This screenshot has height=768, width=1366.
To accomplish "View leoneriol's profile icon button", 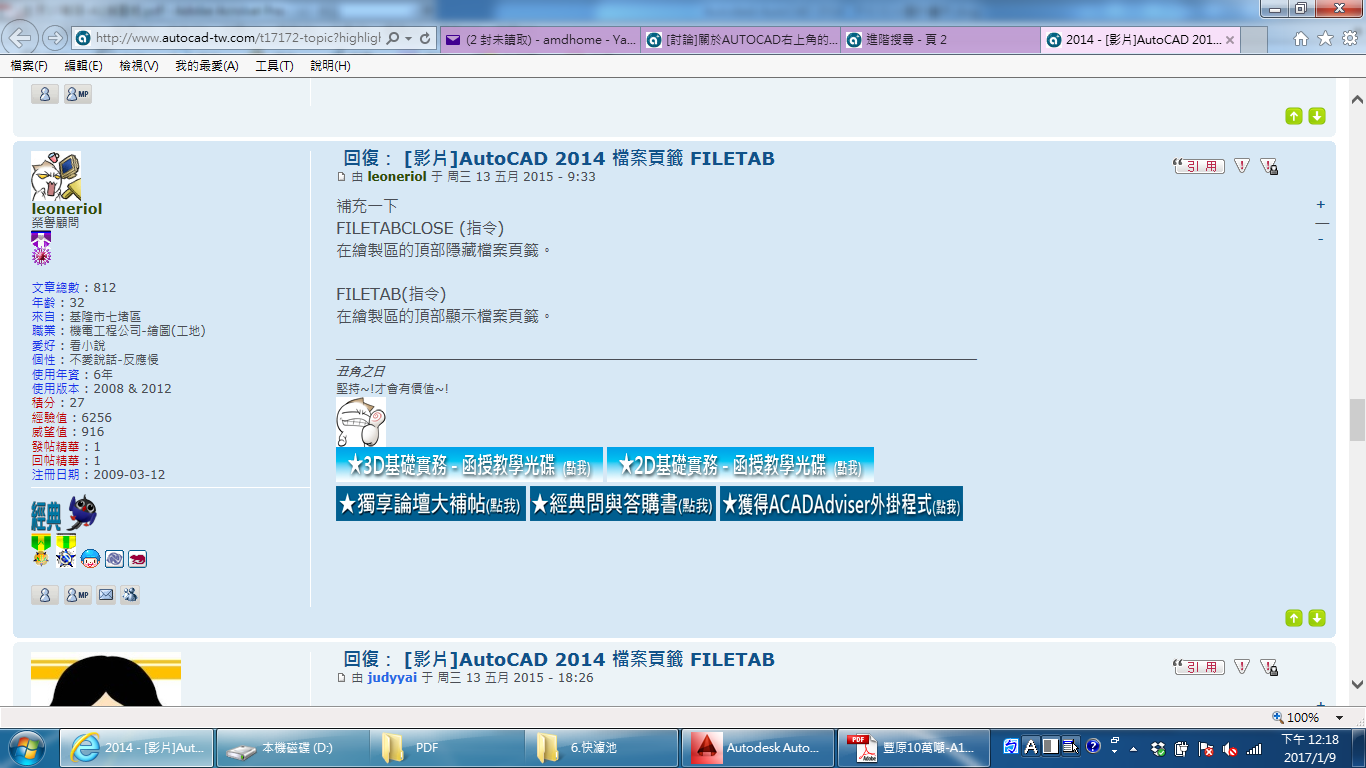I will tap(44, 595).
